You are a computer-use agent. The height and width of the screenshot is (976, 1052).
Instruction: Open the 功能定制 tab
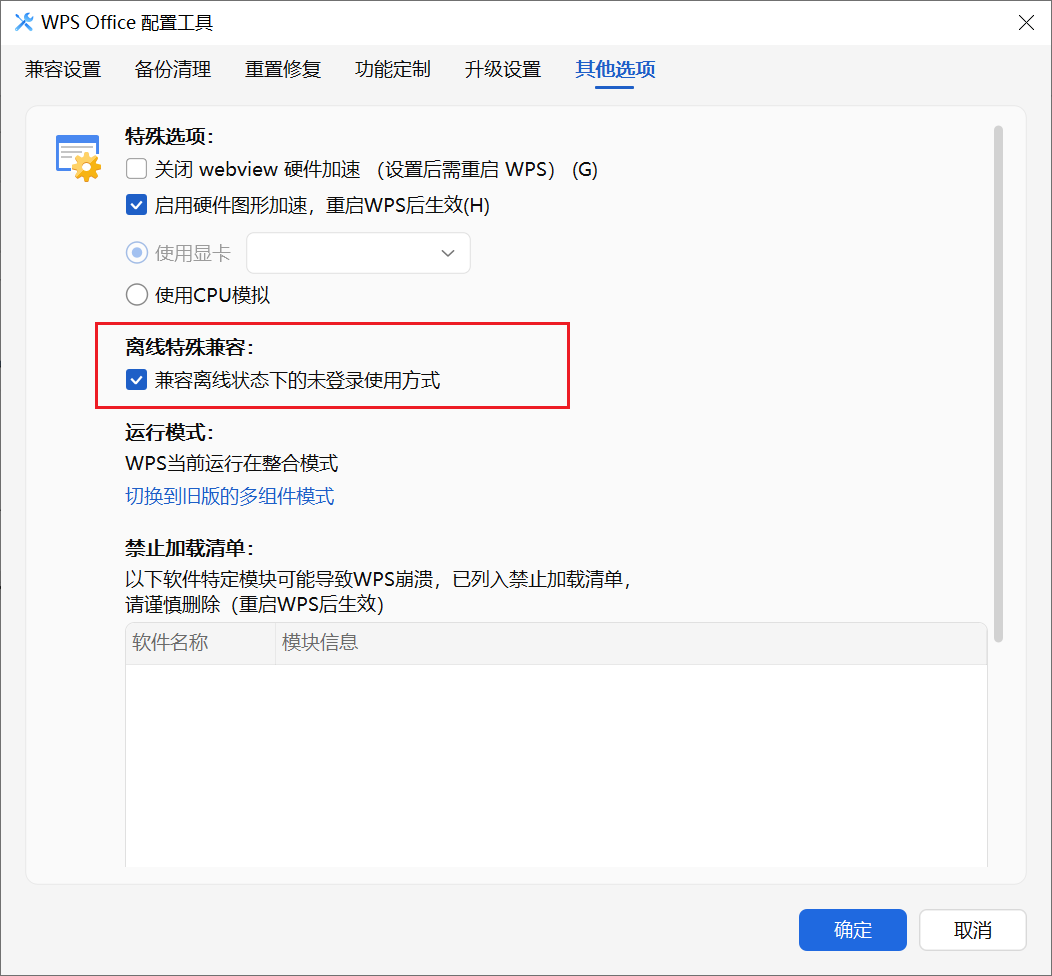pyautogui.click(x=392, y=70)
